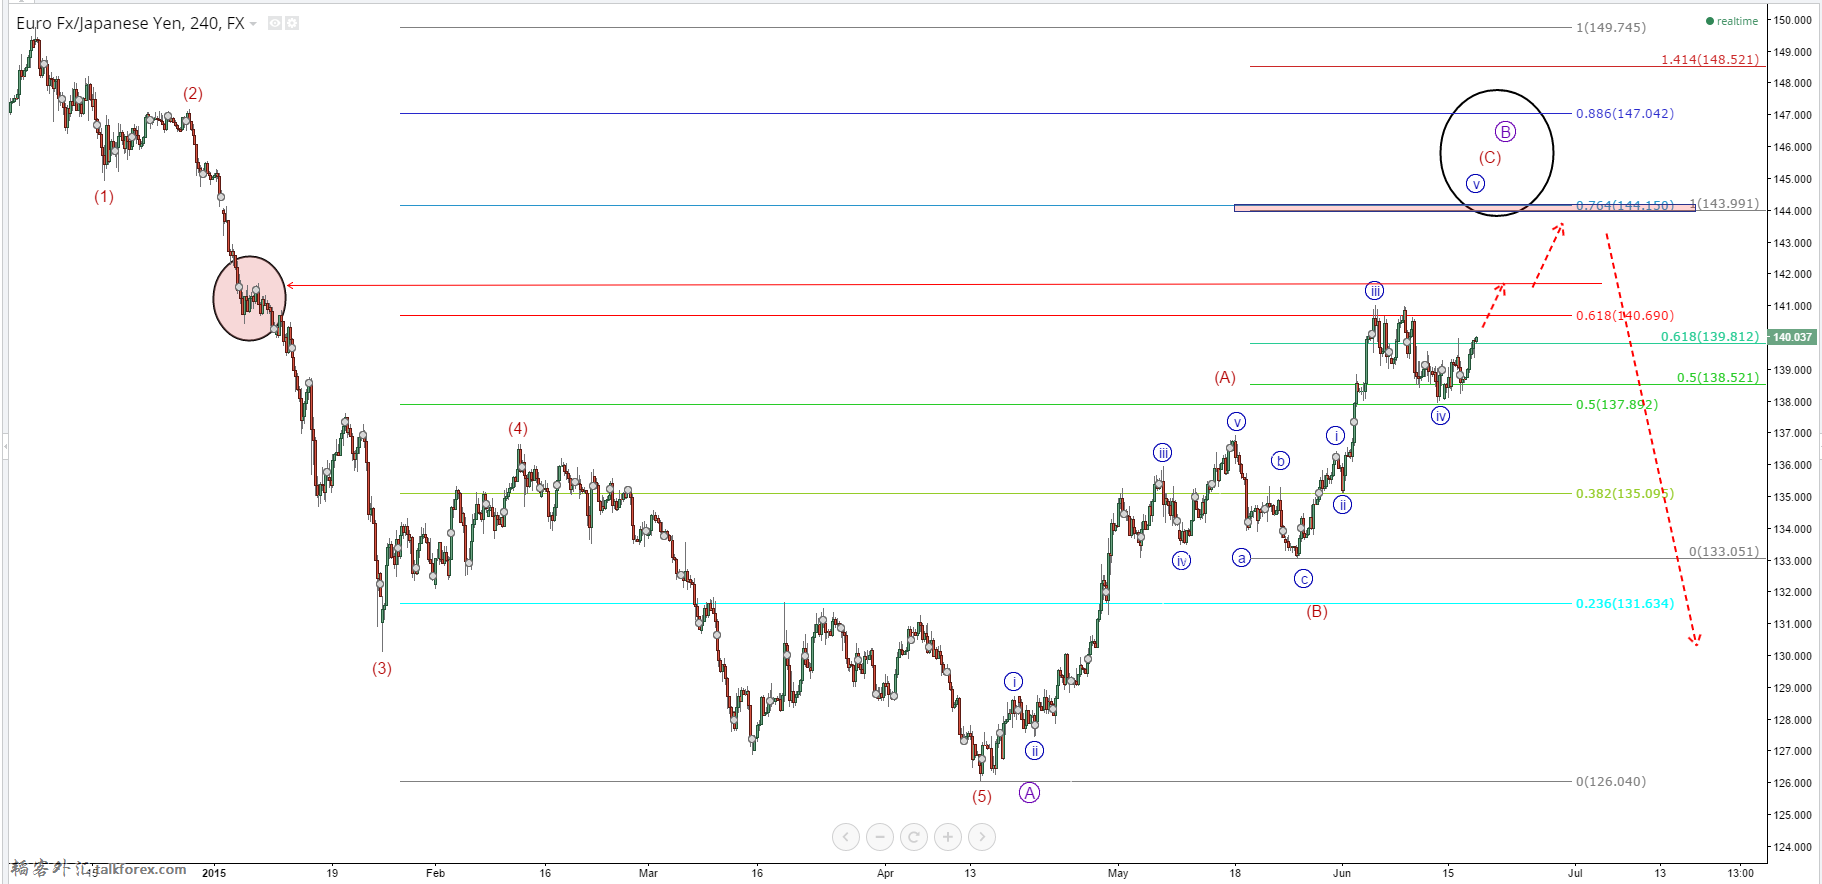Click the red (1) wave label
The height and width of the screenshot is (884, 1822).
(x=104, y=197)
